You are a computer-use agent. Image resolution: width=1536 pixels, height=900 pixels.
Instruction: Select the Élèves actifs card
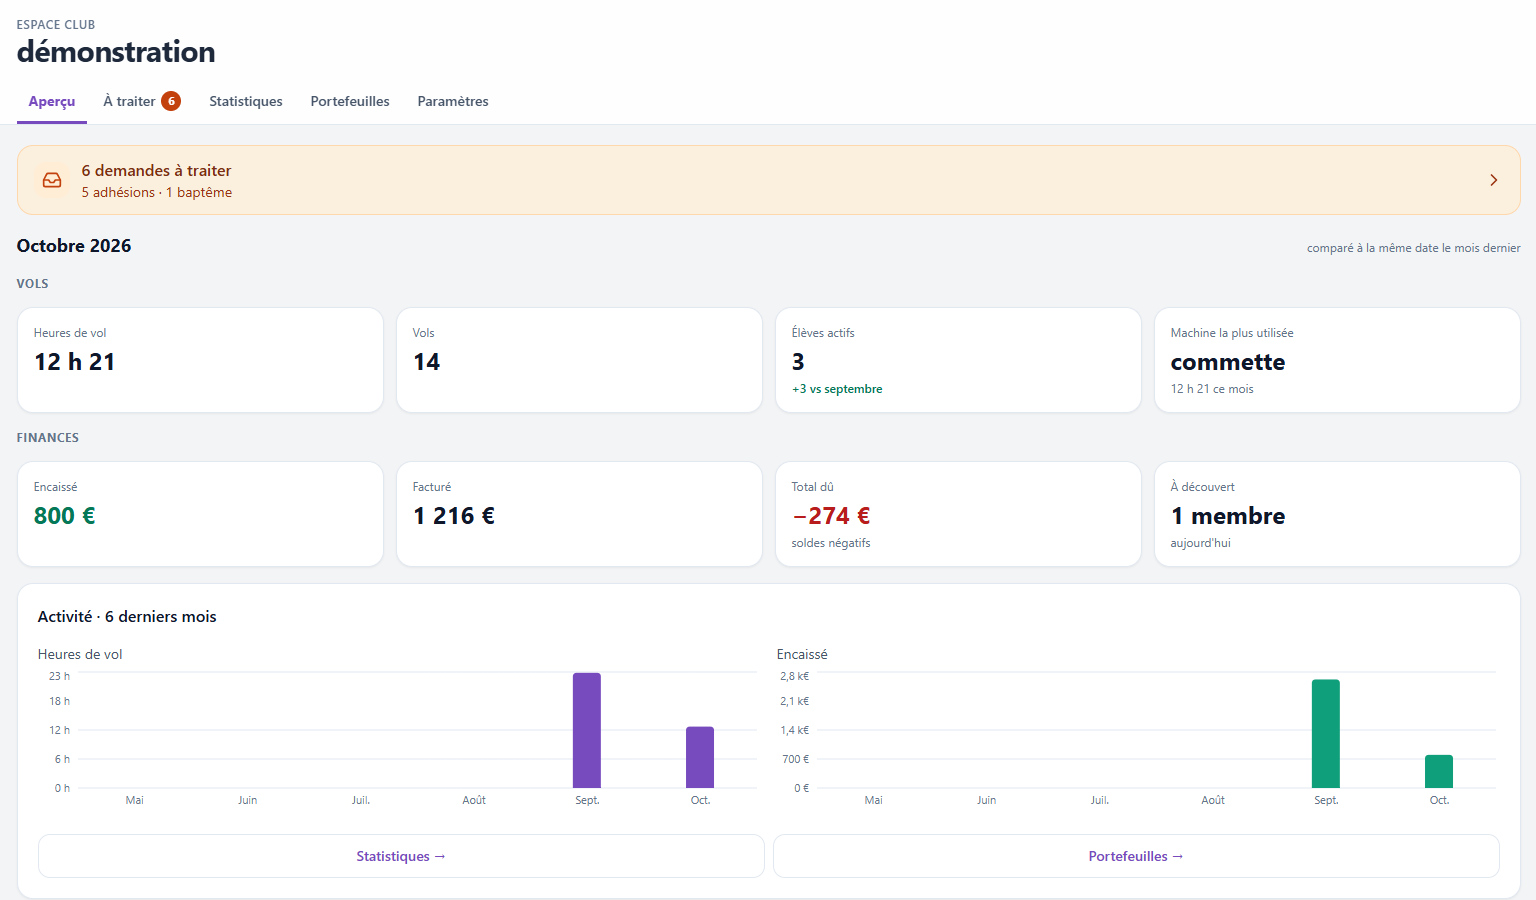tap(958, 360)
